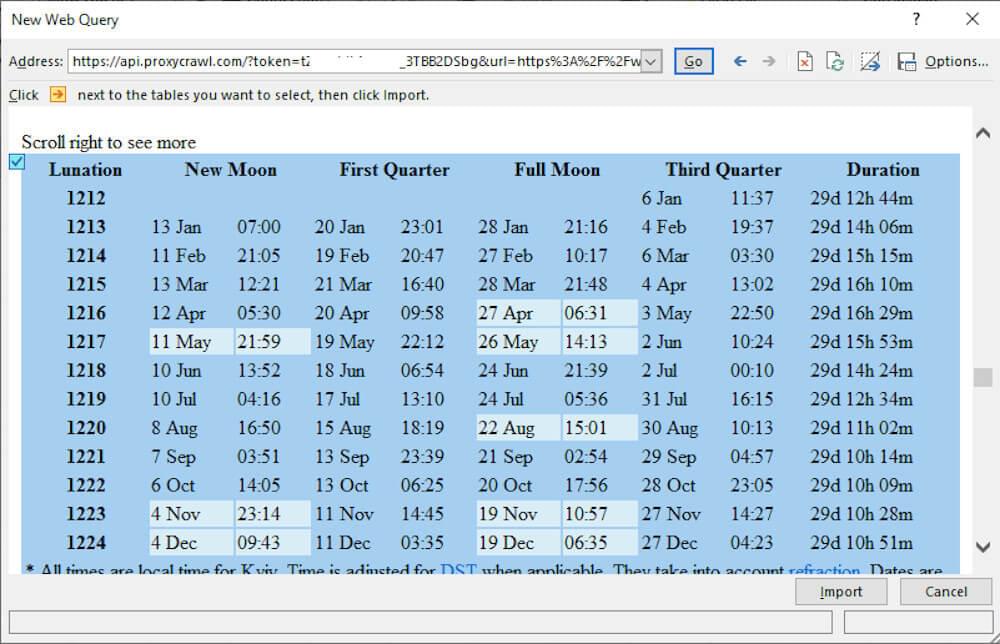Open the Address history dropdown
Screen dimensions: 1000x644
point(650,61)
